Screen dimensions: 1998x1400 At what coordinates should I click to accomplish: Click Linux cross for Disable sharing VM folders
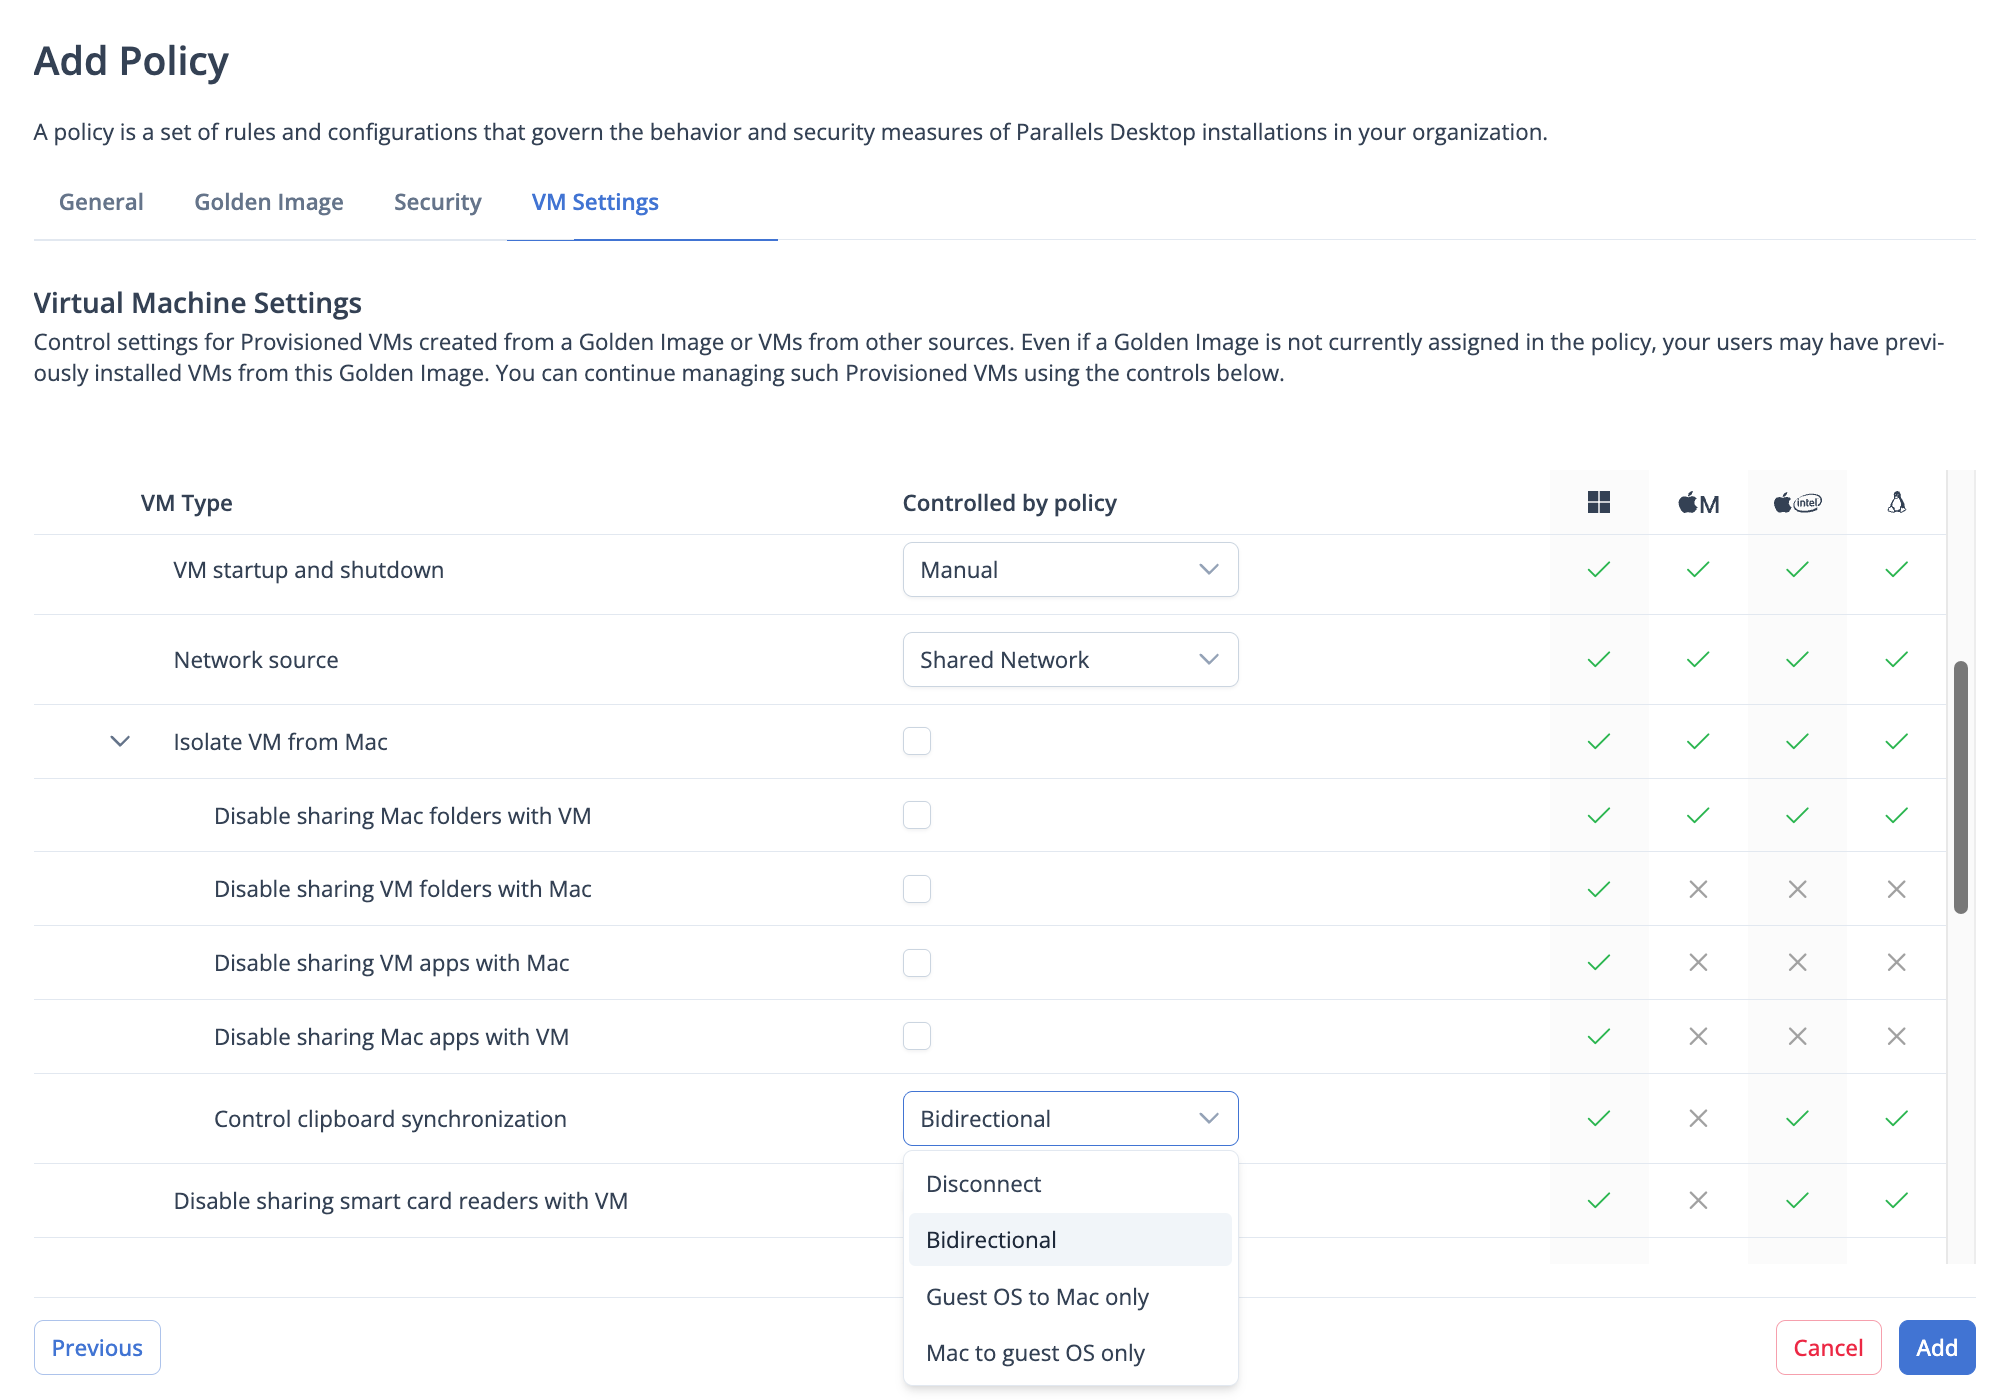(1896, 889)
